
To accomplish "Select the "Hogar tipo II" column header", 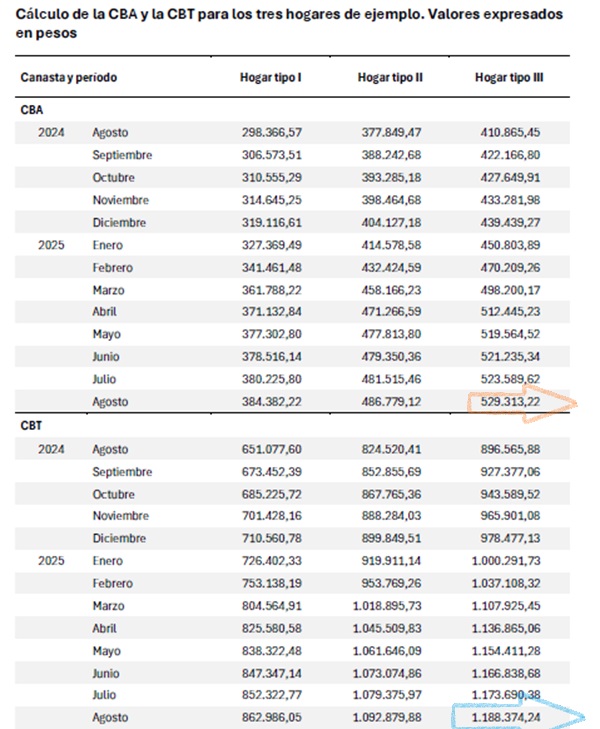I will 390,77.
